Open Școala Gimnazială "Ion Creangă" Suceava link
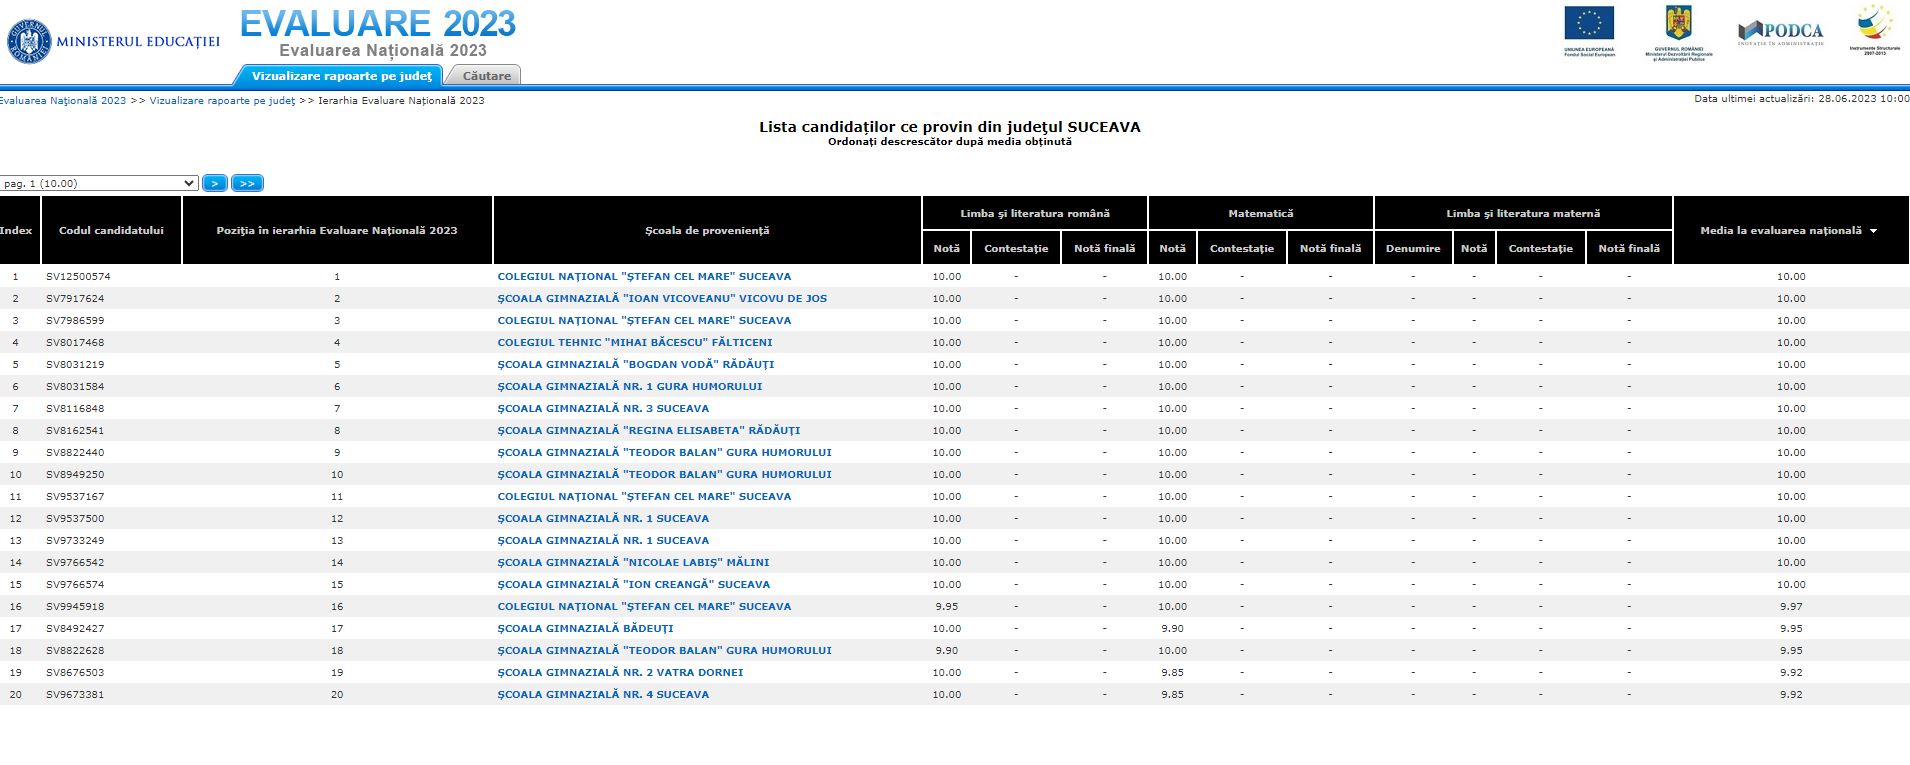 click(634, 584)
